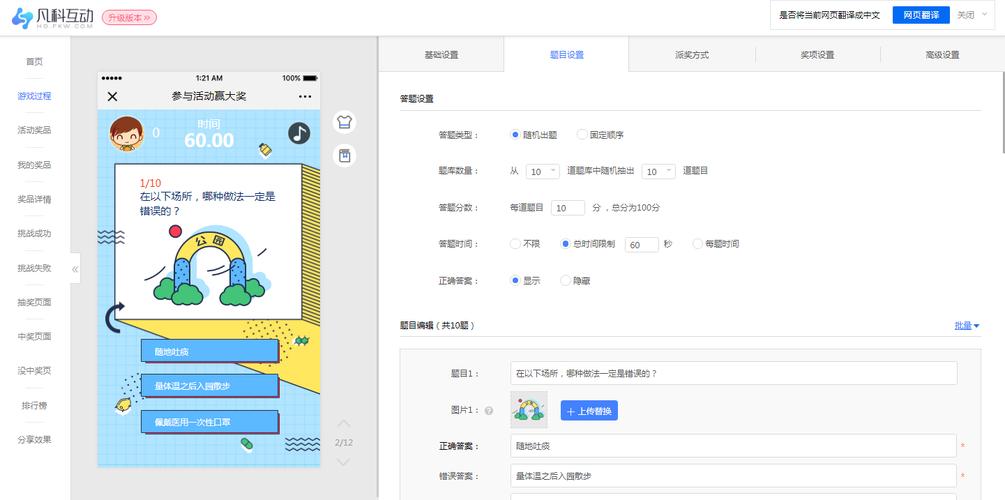Expand the 批量 dropdown menu
Screen dimensions: 1005x500
click(966, 325)
